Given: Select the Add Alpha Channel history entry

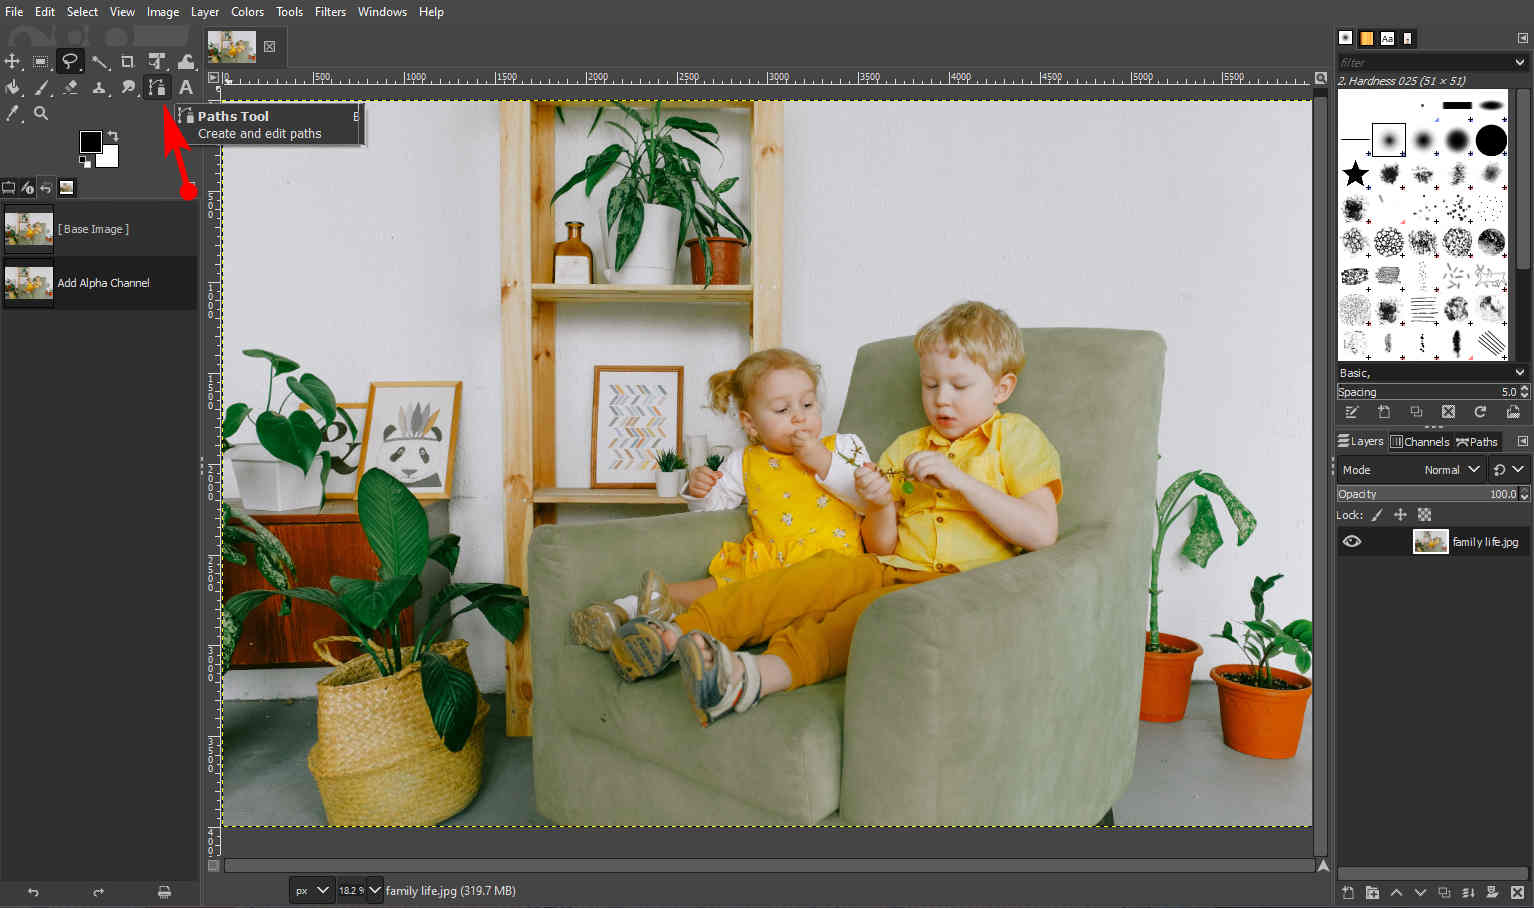Looking at the screenshot, I should click(99, 283).
